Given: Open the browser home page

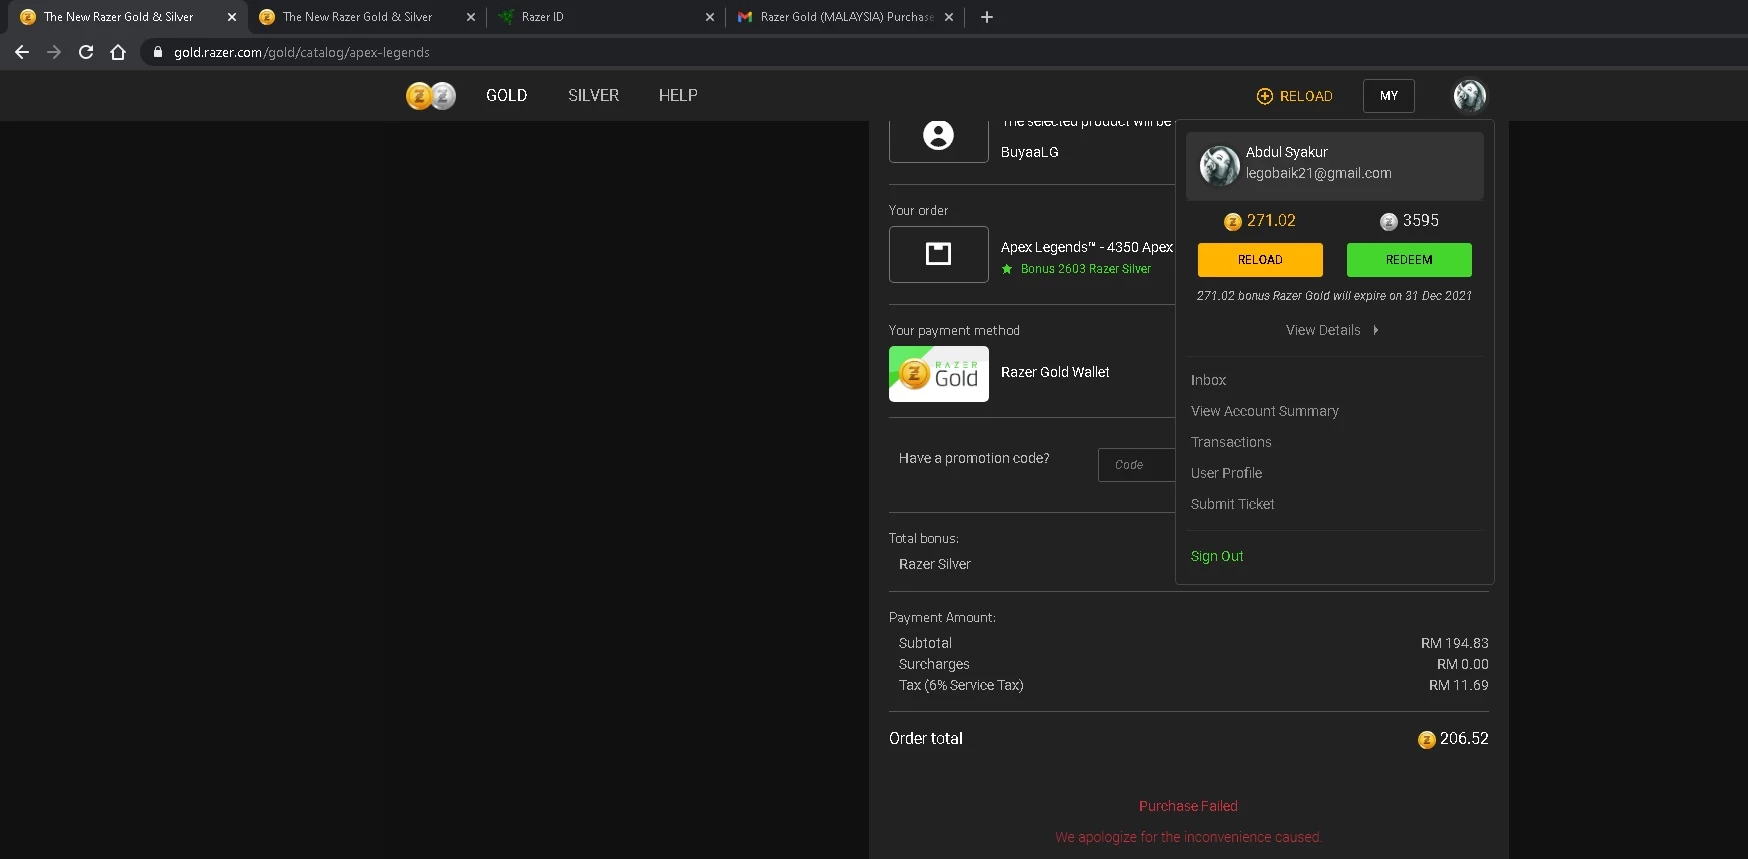Looking at the screenshot, I should coord(118,52).
